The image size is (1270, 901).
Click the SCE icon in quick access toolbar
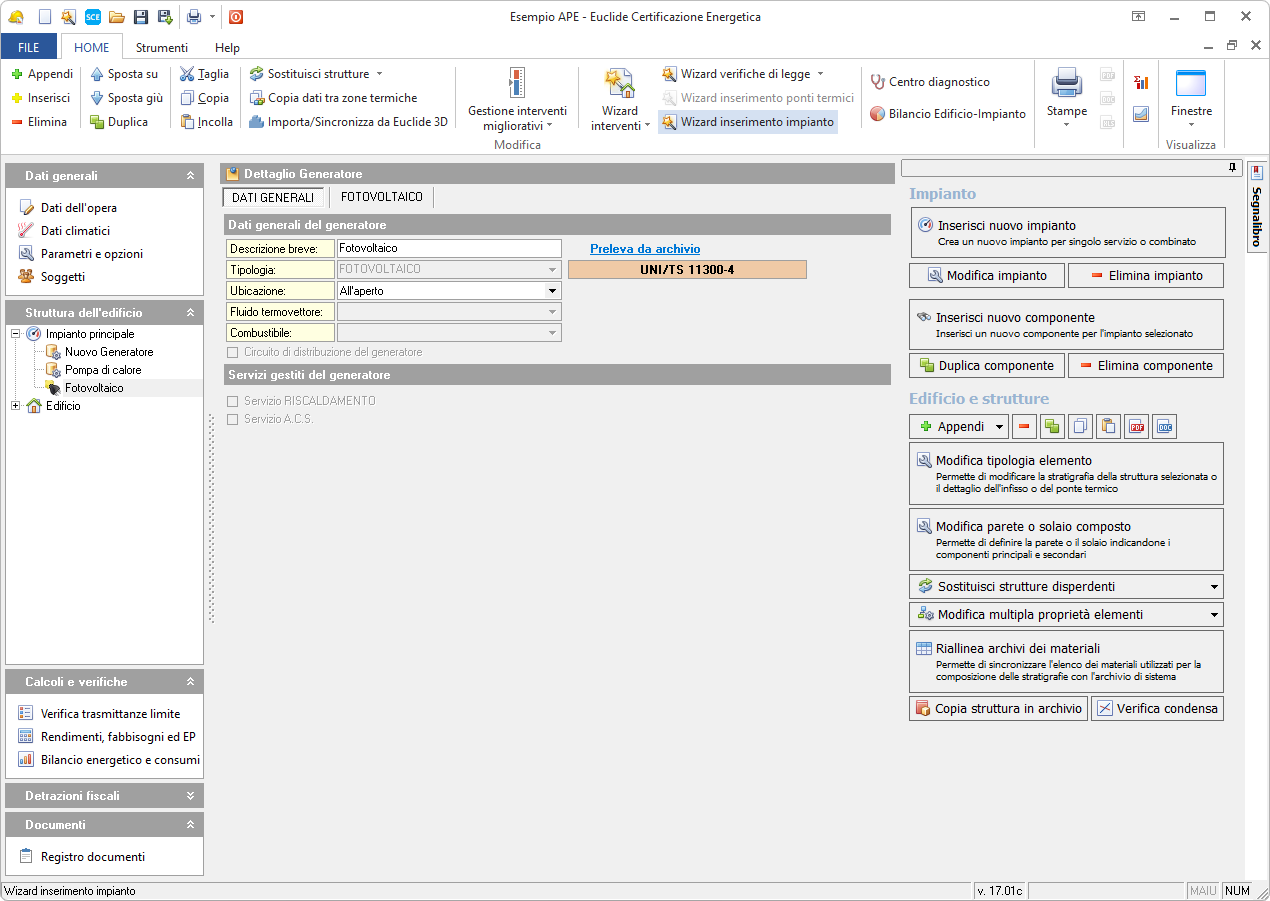[x=92, y=17]
